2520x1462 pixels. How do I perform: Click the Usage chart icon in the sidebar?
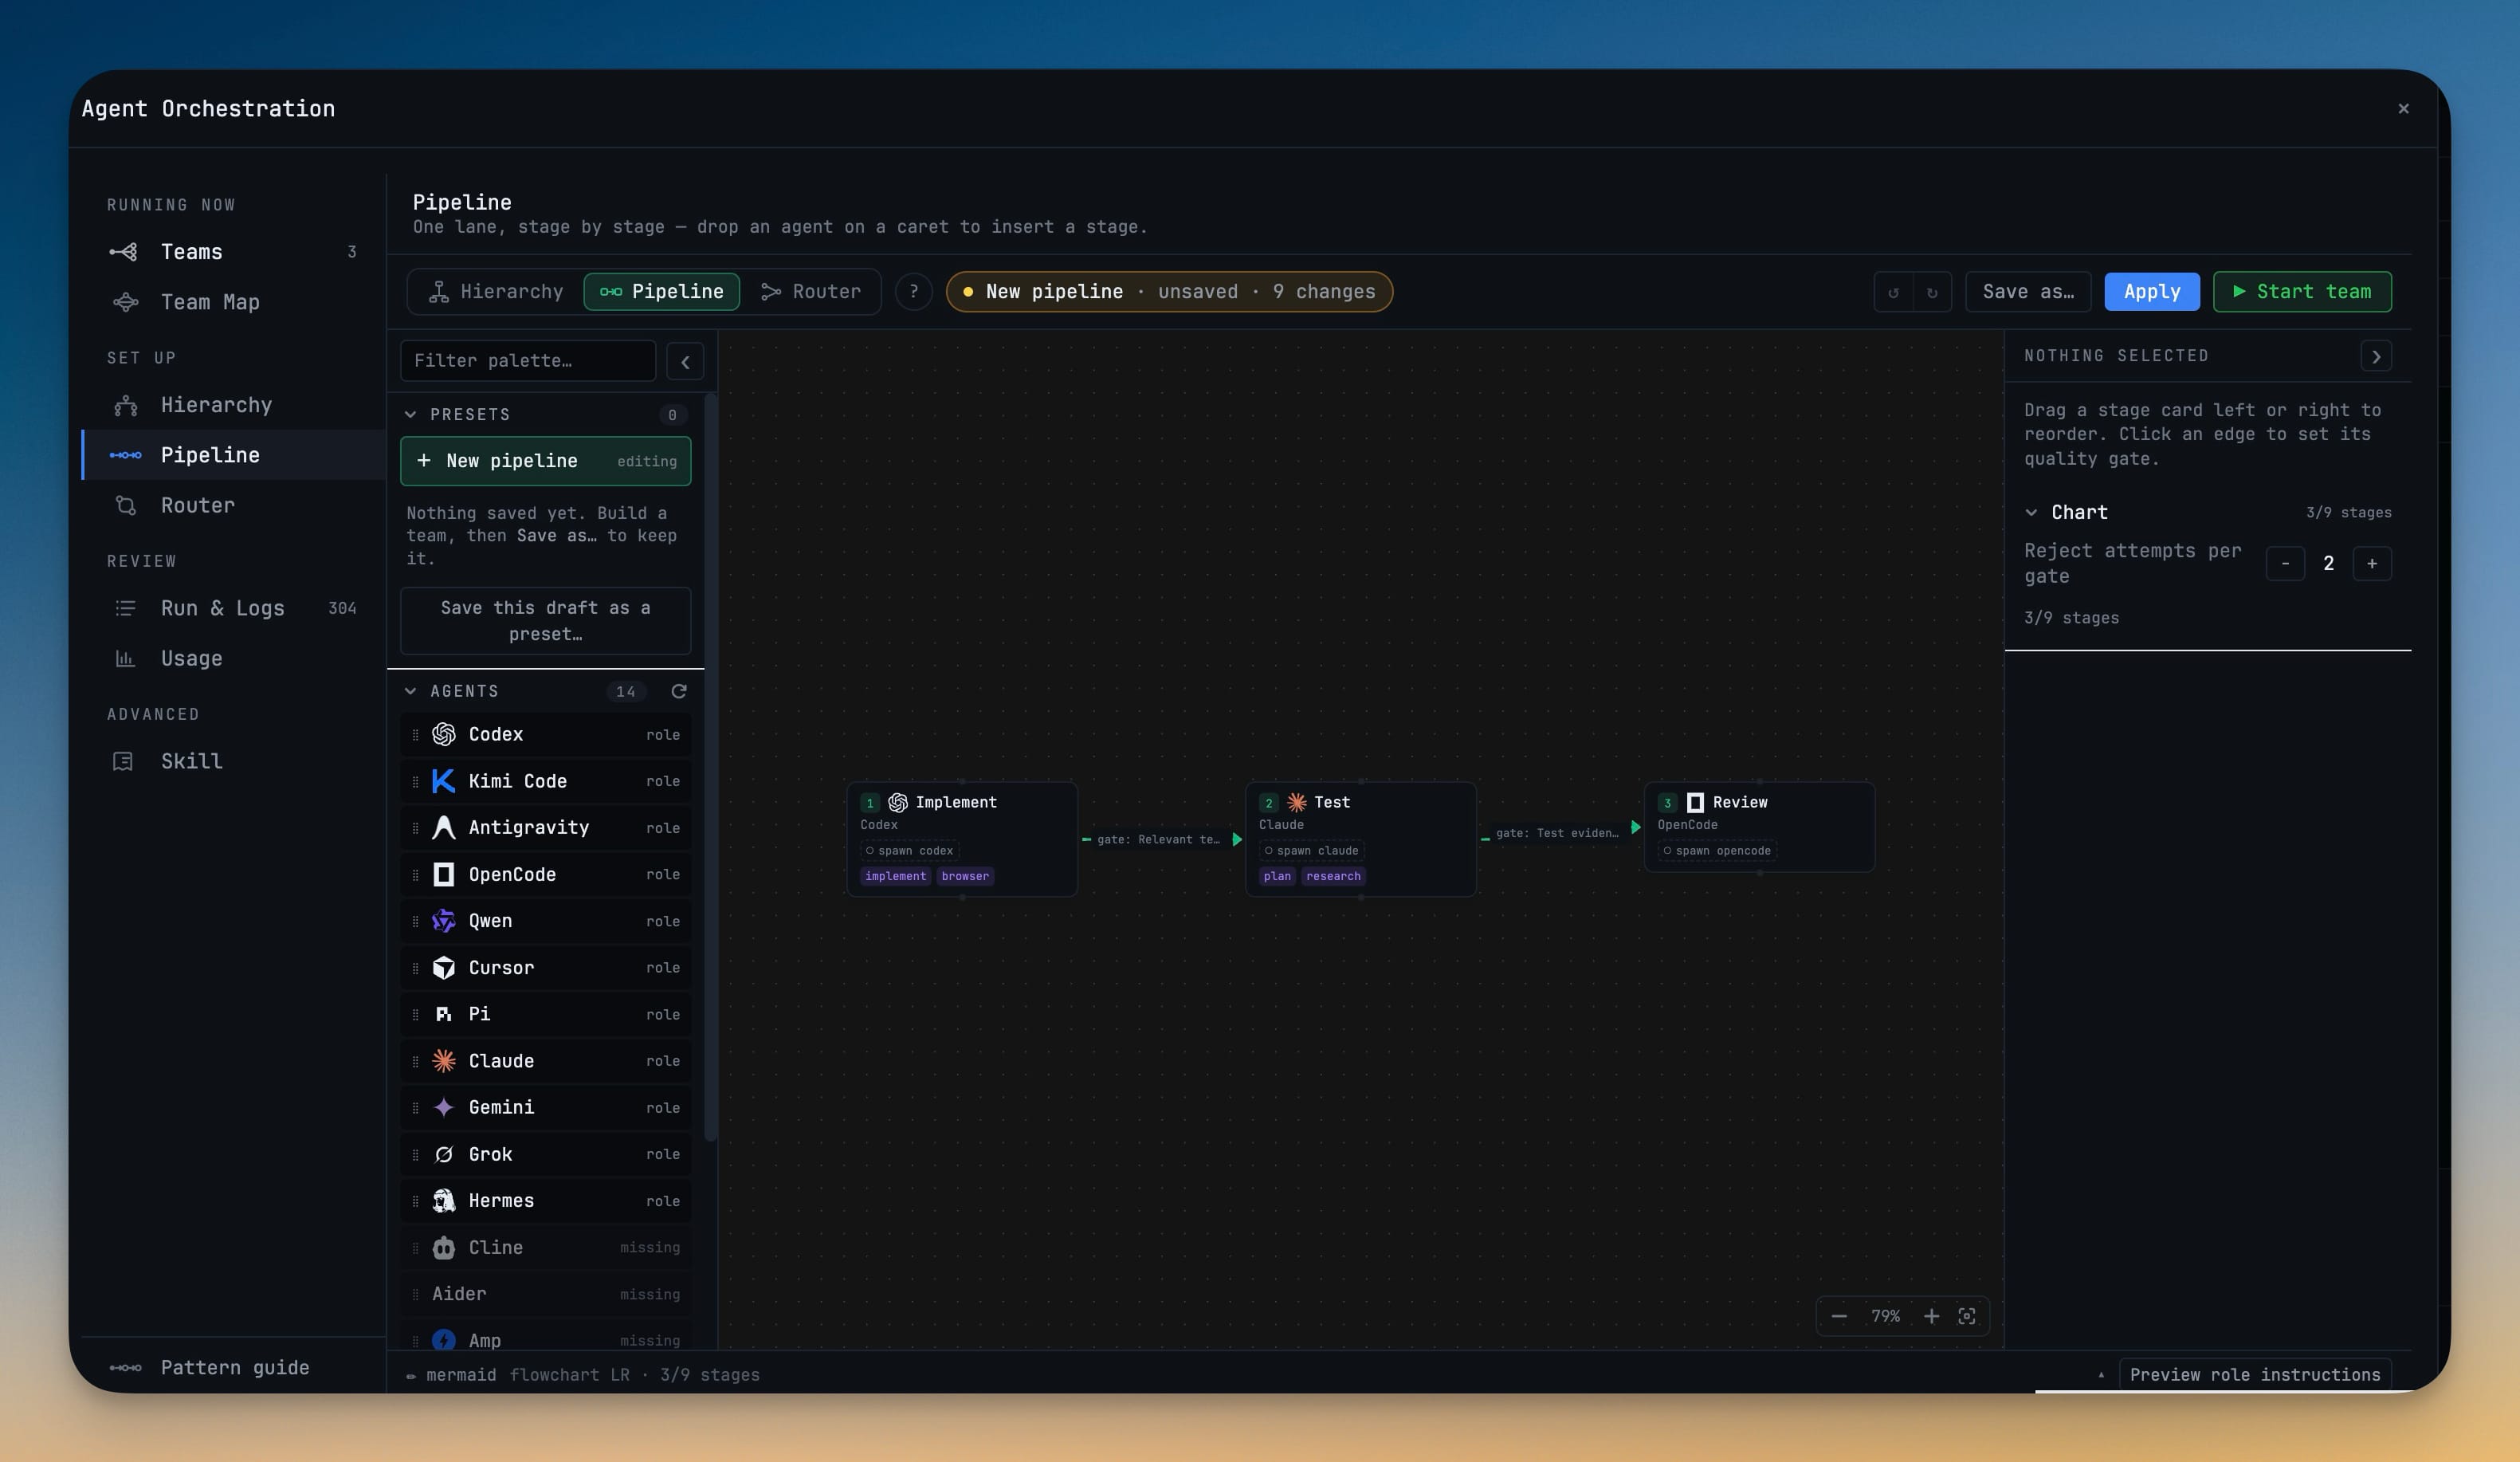click(x=125, y=658)
